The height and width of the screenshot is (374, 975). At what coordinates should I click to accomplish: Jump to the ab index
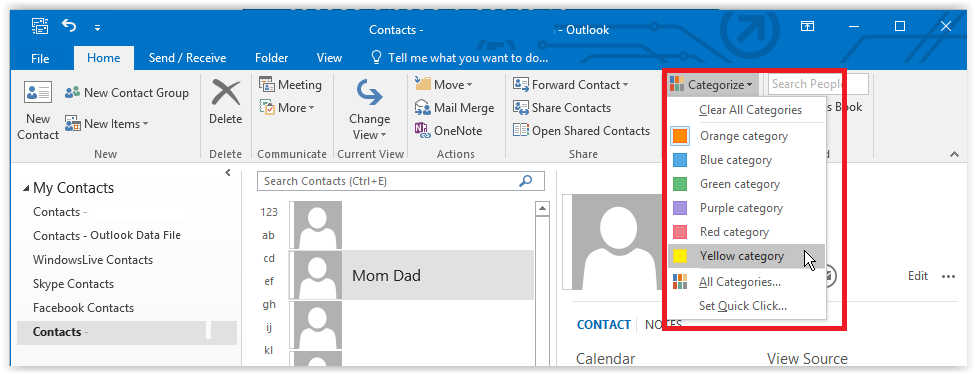tap(269, 235)
